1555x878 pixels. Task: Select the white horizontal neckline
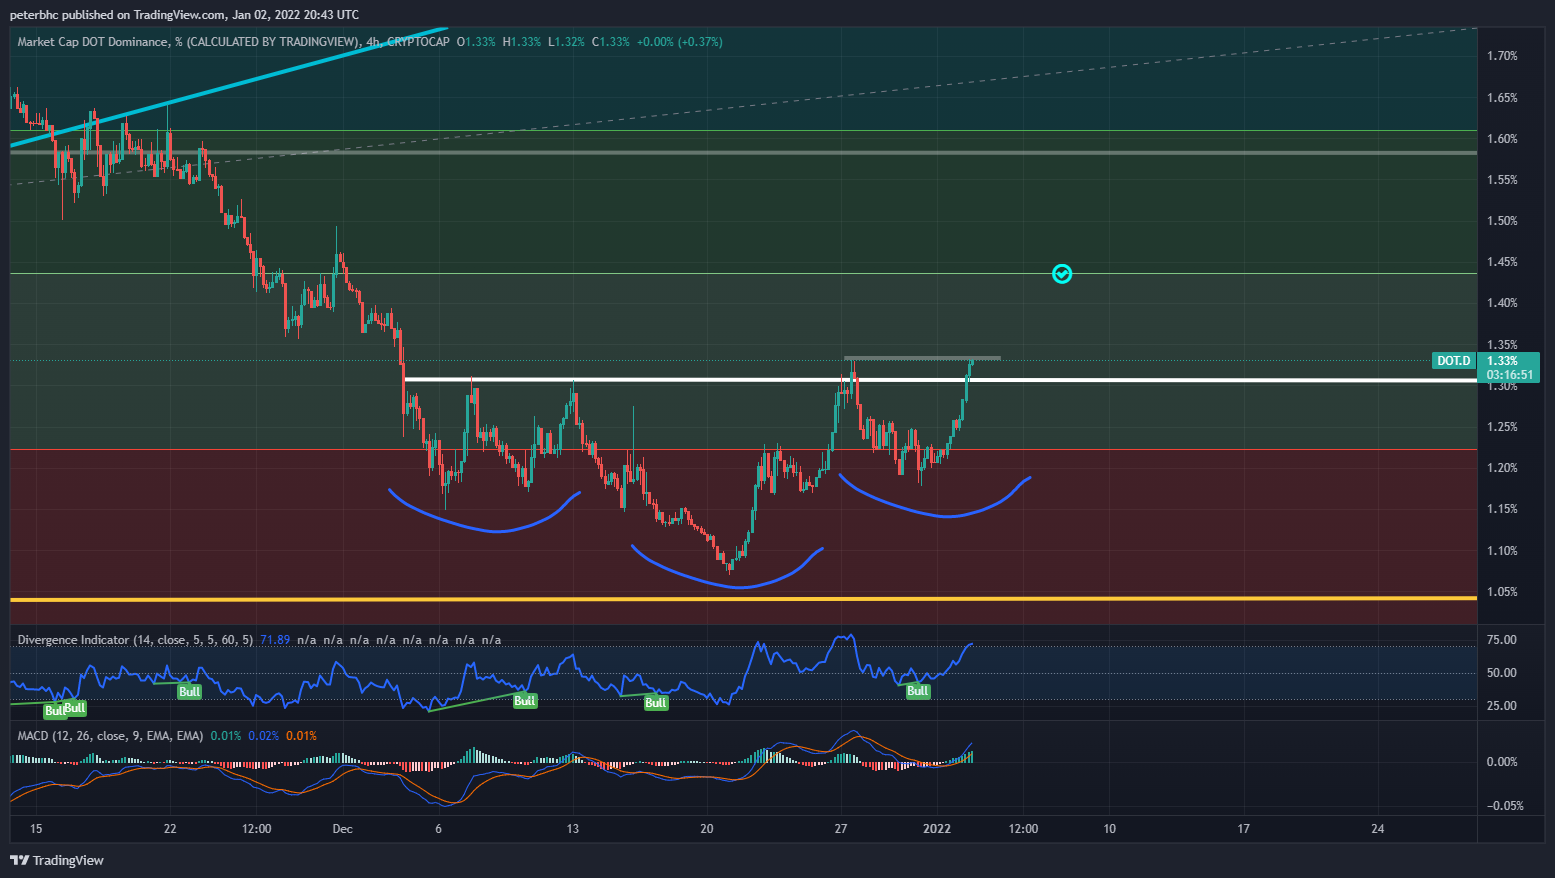click(x=940, y=380)
